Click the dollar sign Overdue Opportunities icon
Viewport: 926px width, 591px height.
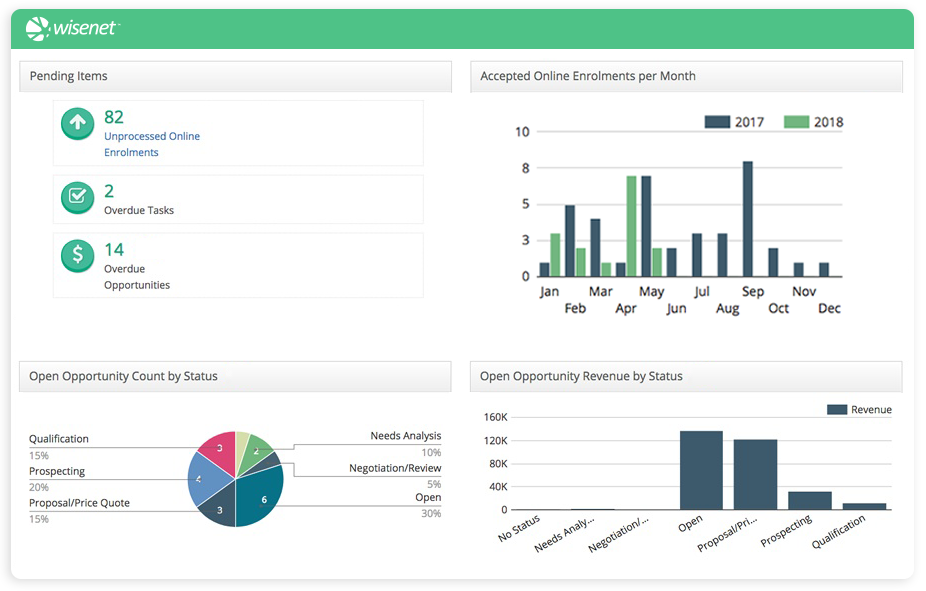tap(77, 255)
